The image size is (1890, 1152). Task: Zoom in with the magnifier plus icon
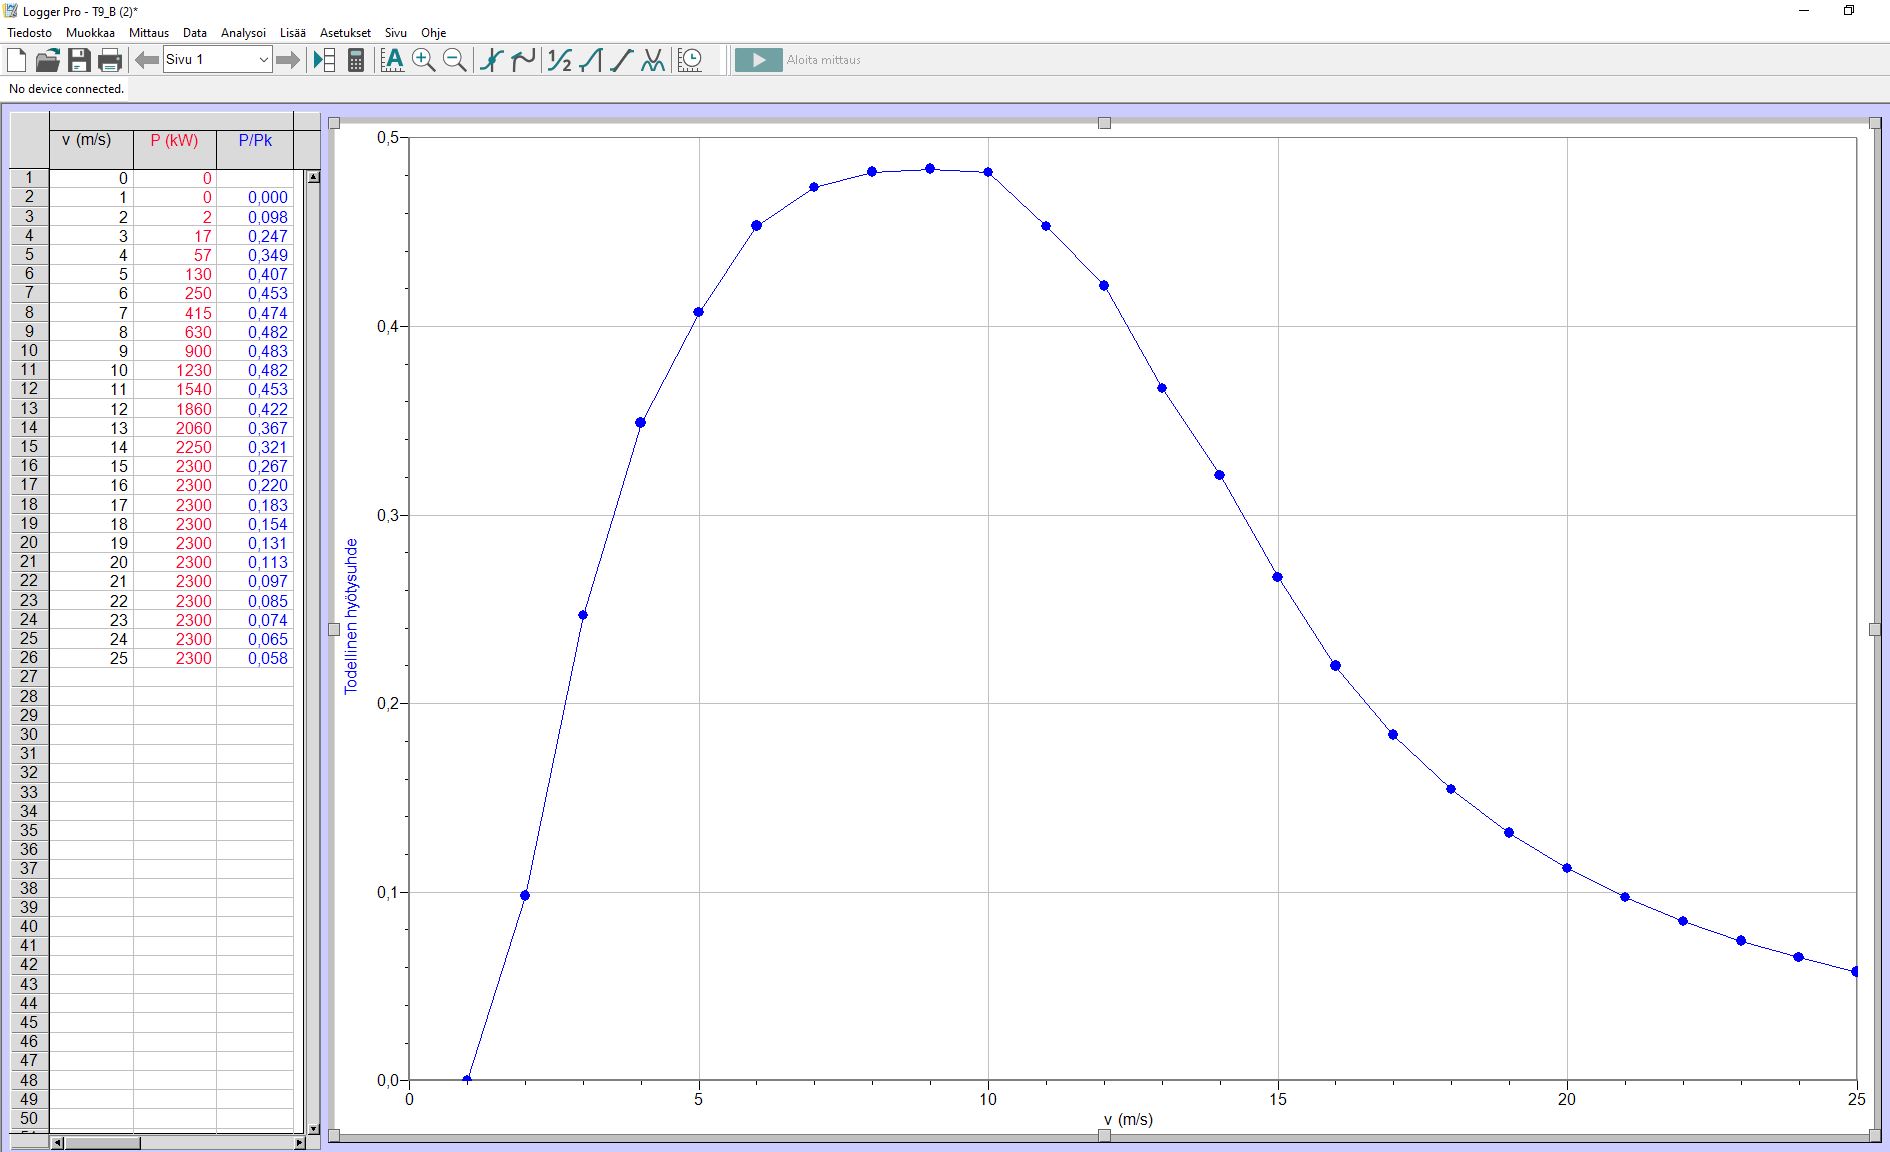tap(424, 60)
